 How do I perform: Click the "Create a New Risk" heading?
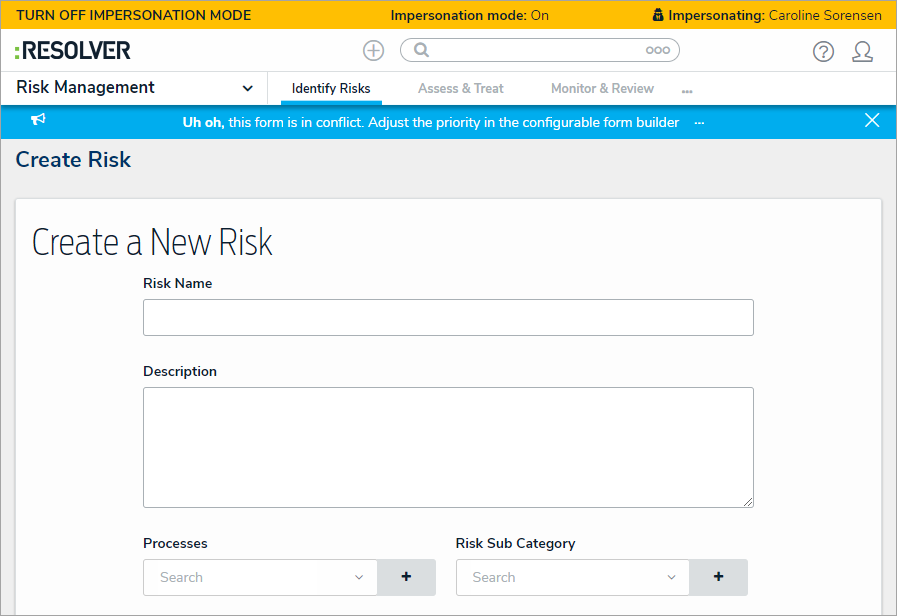coord(152,242)
